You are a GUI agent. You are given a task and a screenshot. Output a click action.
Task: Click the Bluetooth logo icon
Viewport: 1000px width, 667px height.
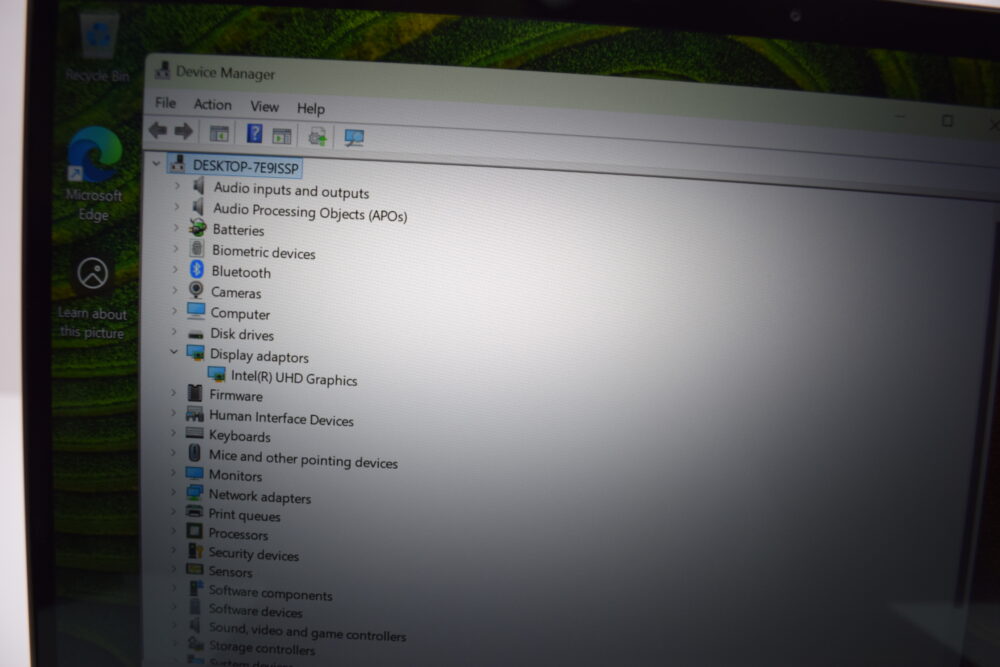tap(196, 270)
